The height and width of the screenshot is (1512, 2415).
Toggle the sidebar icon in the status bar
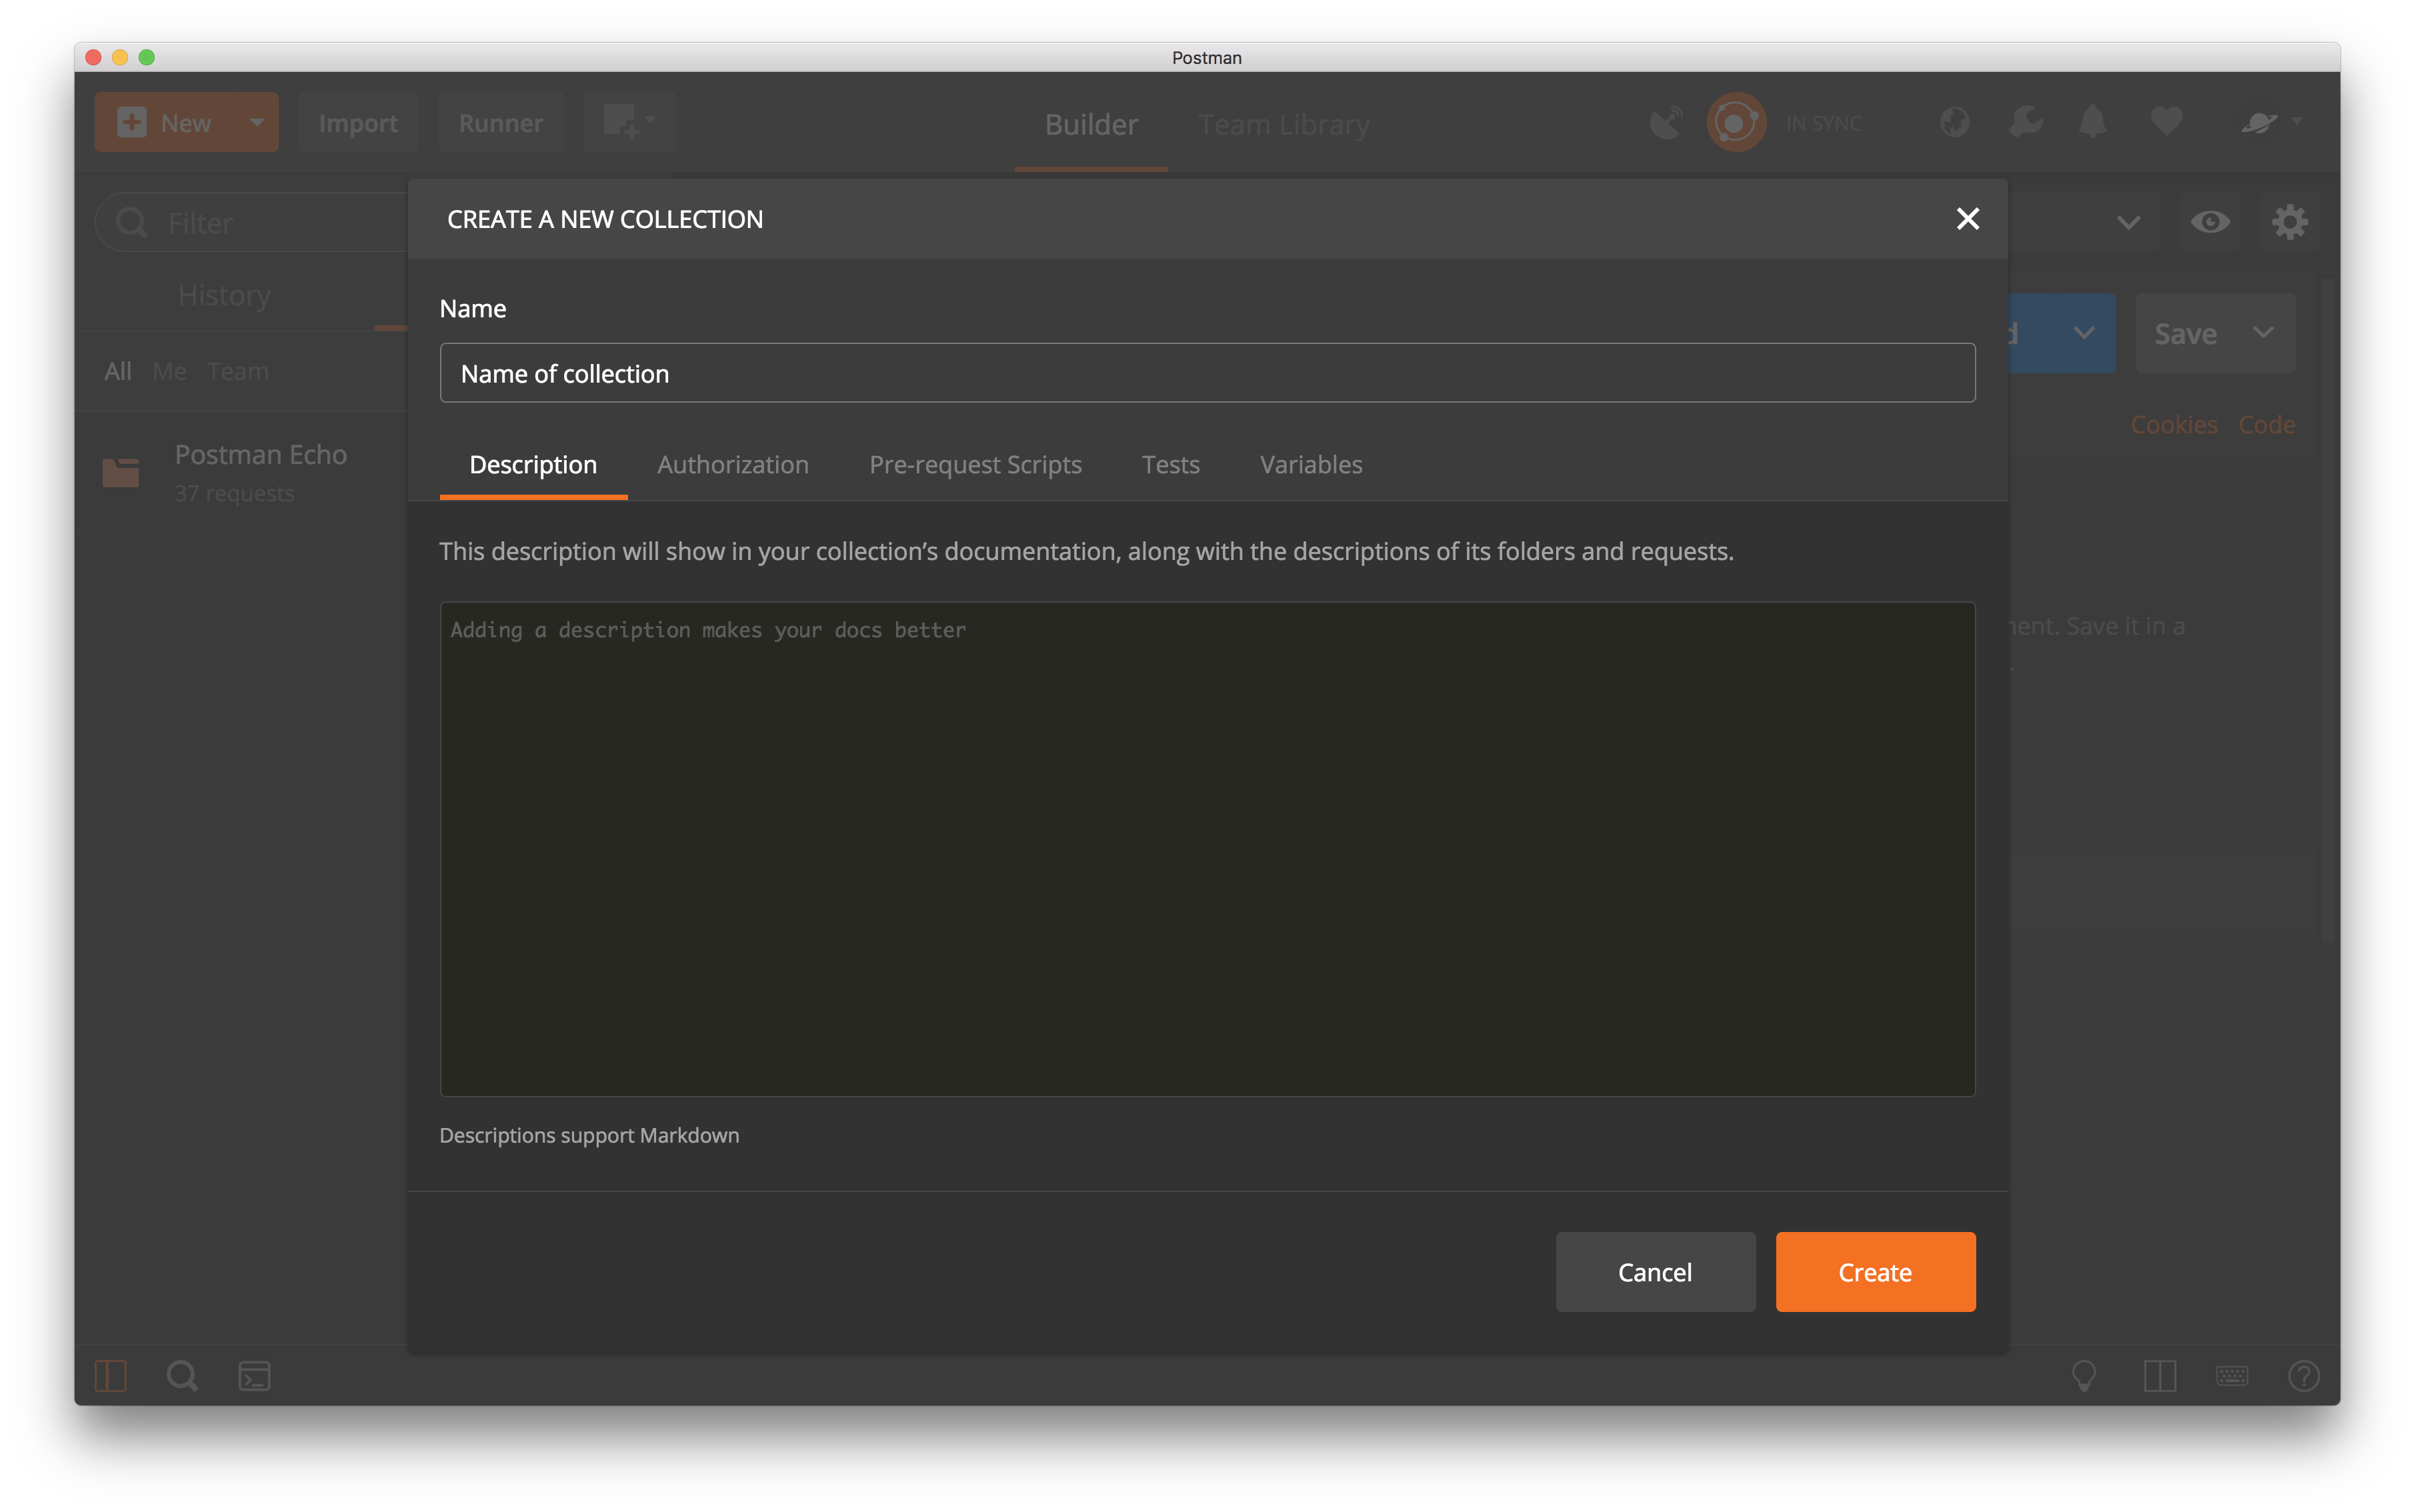click(110, 1376)
